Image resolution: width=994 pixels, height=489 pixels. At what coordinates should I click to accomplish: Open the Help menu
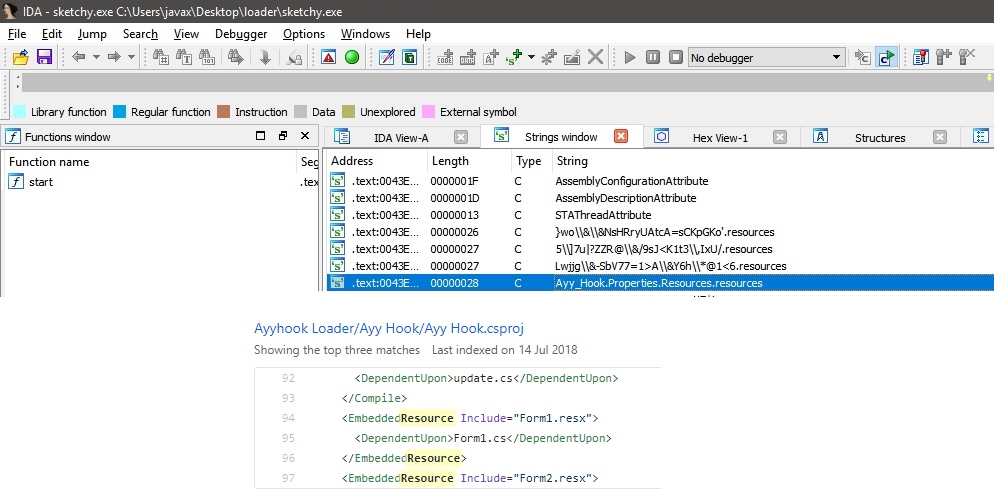click(418, 34)
